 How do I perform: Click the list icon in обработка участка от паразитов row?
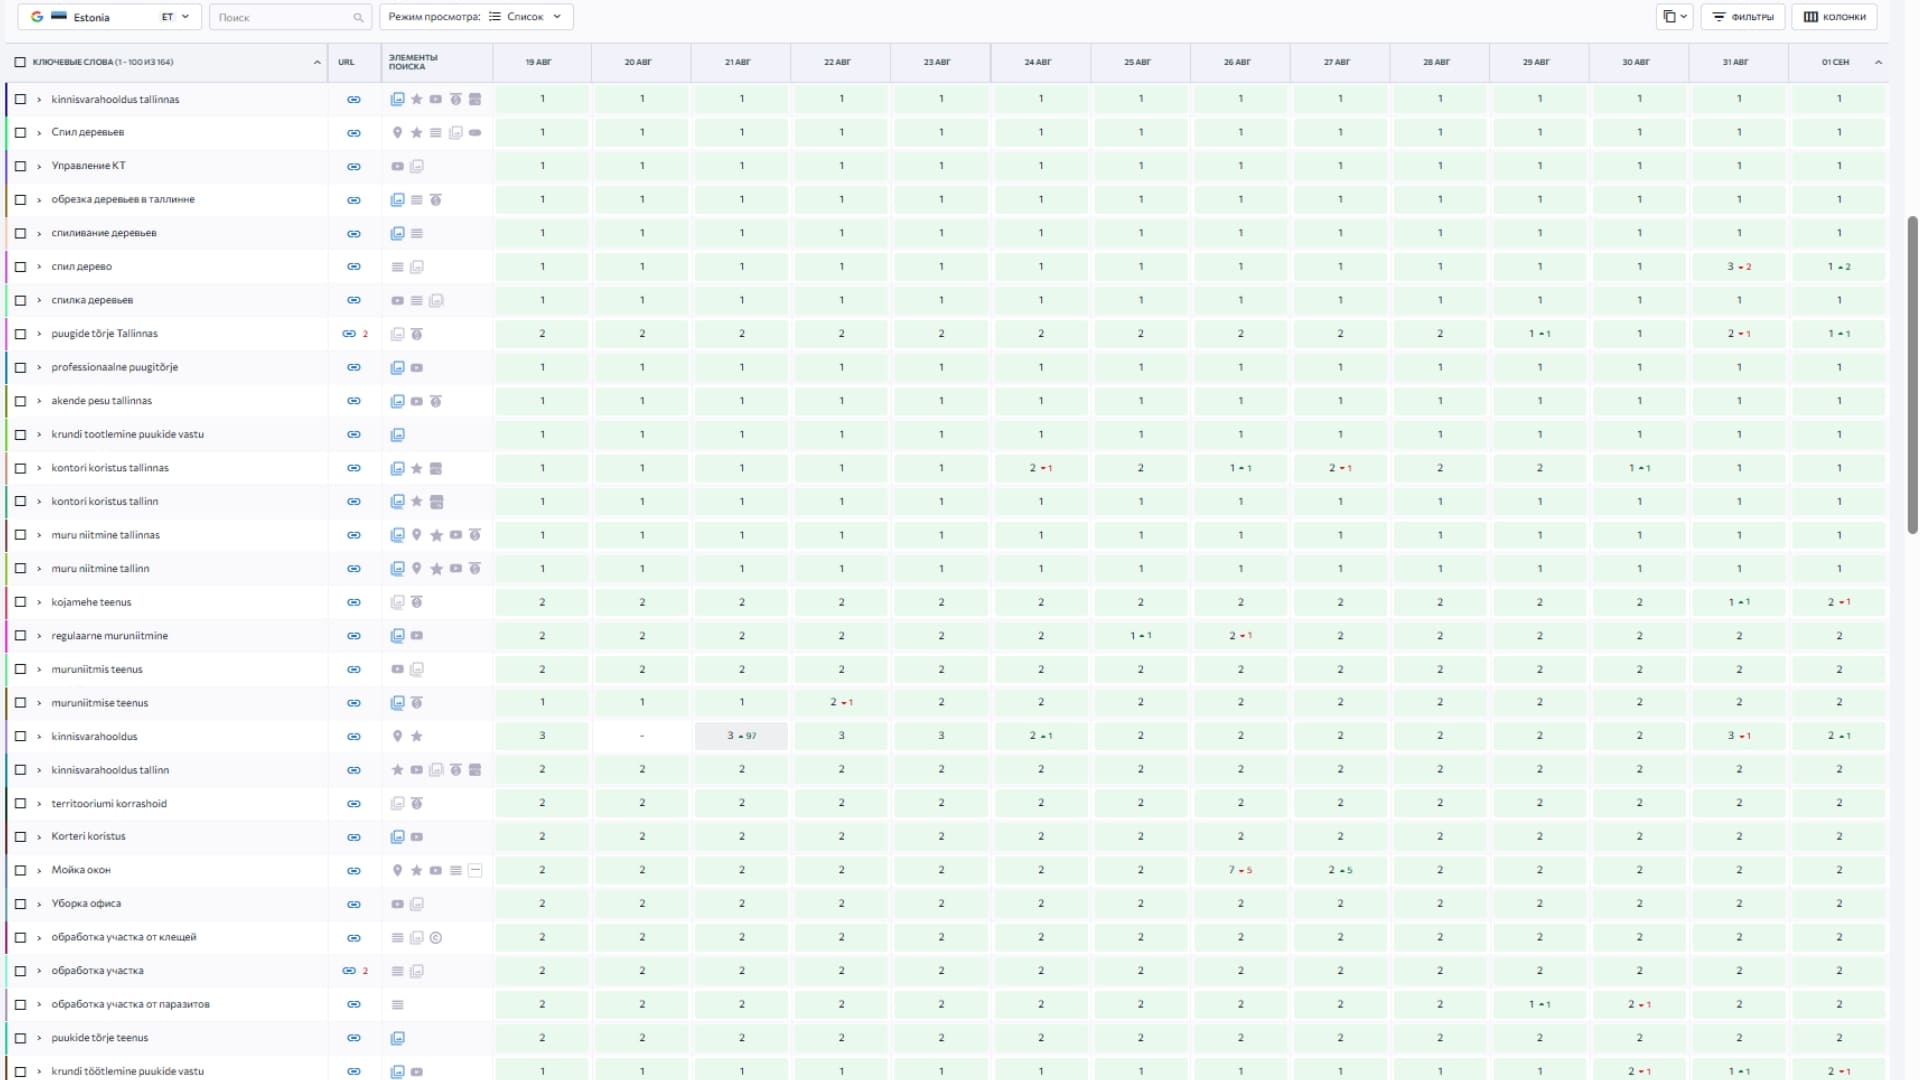coord(397,1005)
